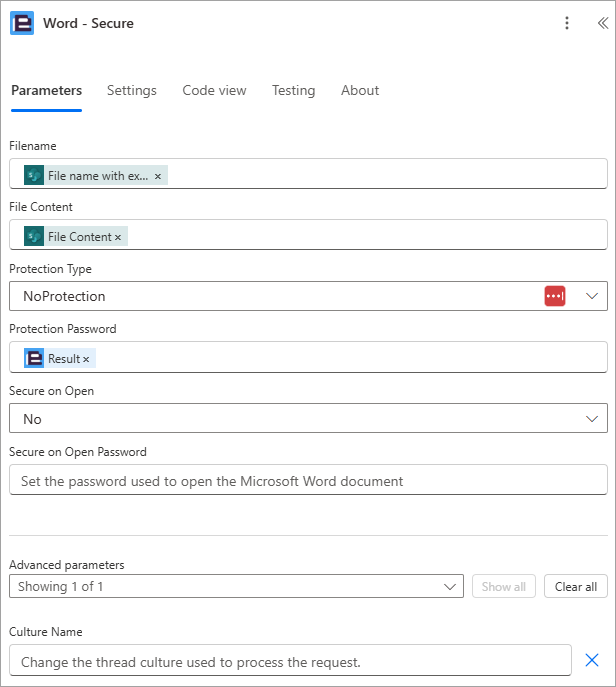Click the SharePoint icon in Filename token

tap(34, 175)
